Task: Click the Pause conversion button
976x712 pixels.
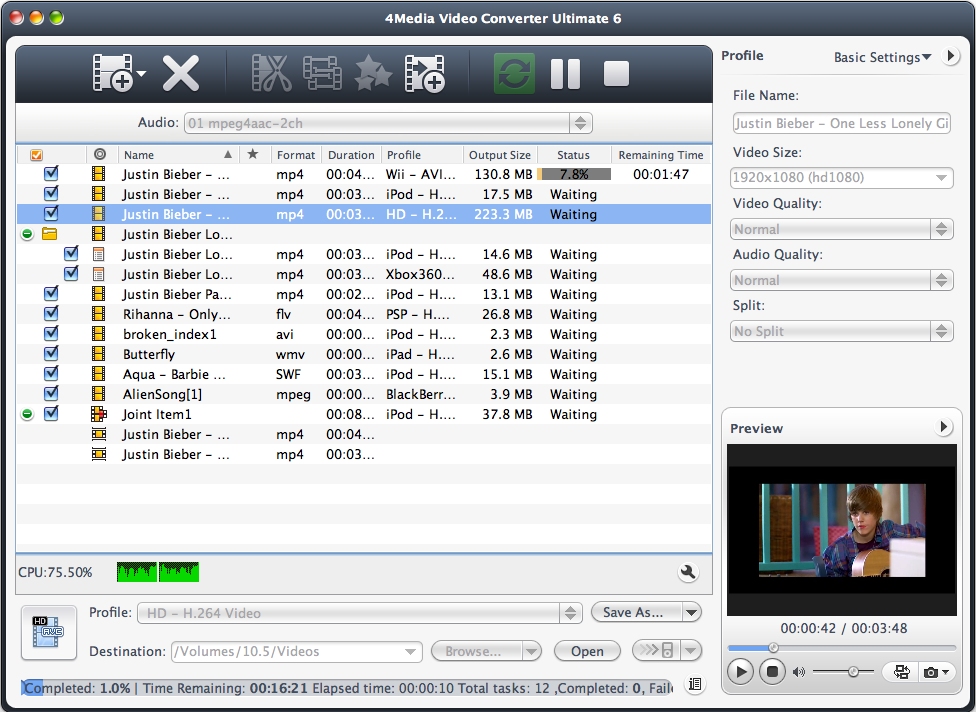Action: tap(565, 73)
